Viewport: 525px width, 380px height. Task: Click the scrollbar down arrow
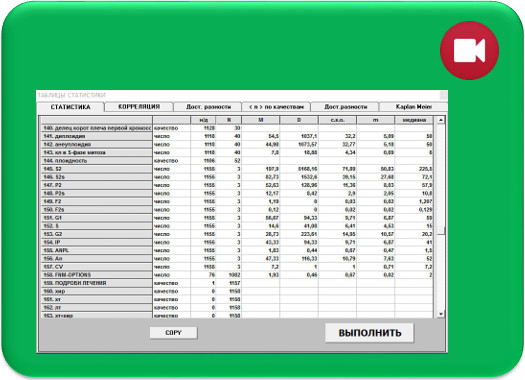tap(441, 314)
